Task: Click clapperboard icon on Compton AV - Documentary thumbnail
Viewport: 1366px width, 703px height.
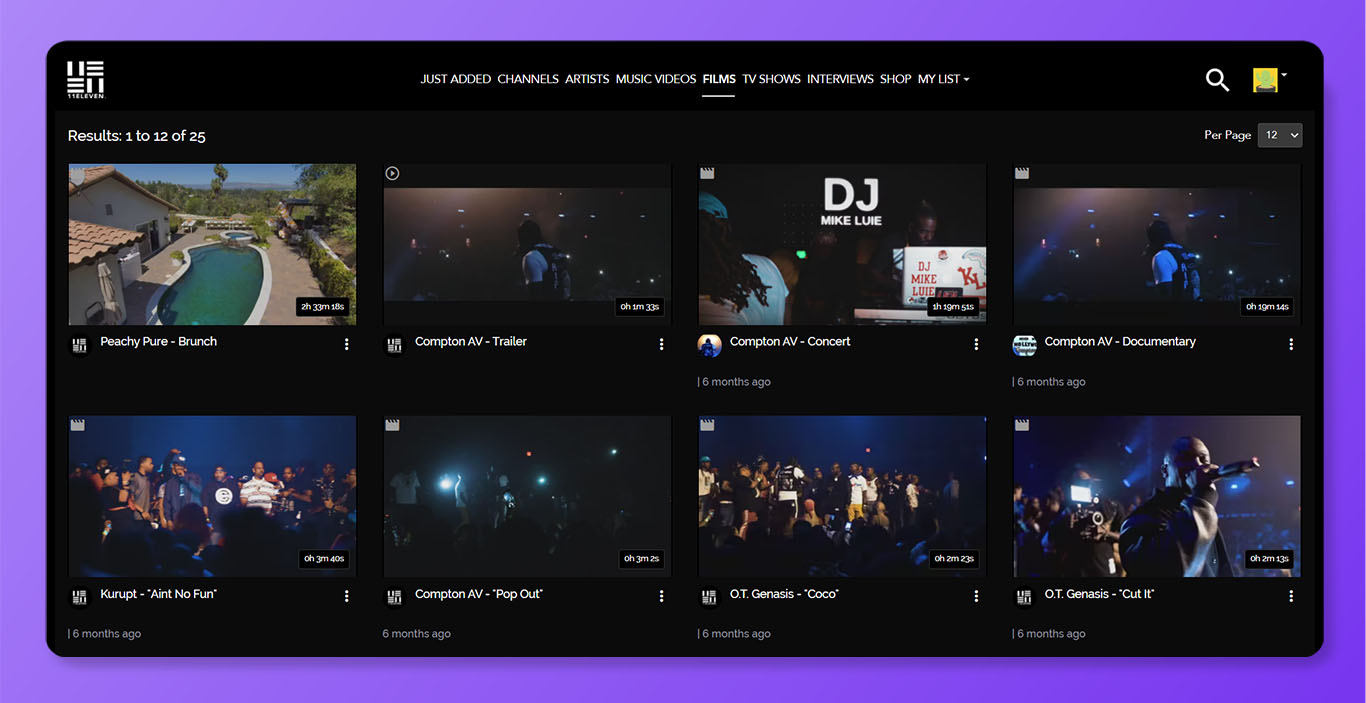Action: (x=1022, y=173)
